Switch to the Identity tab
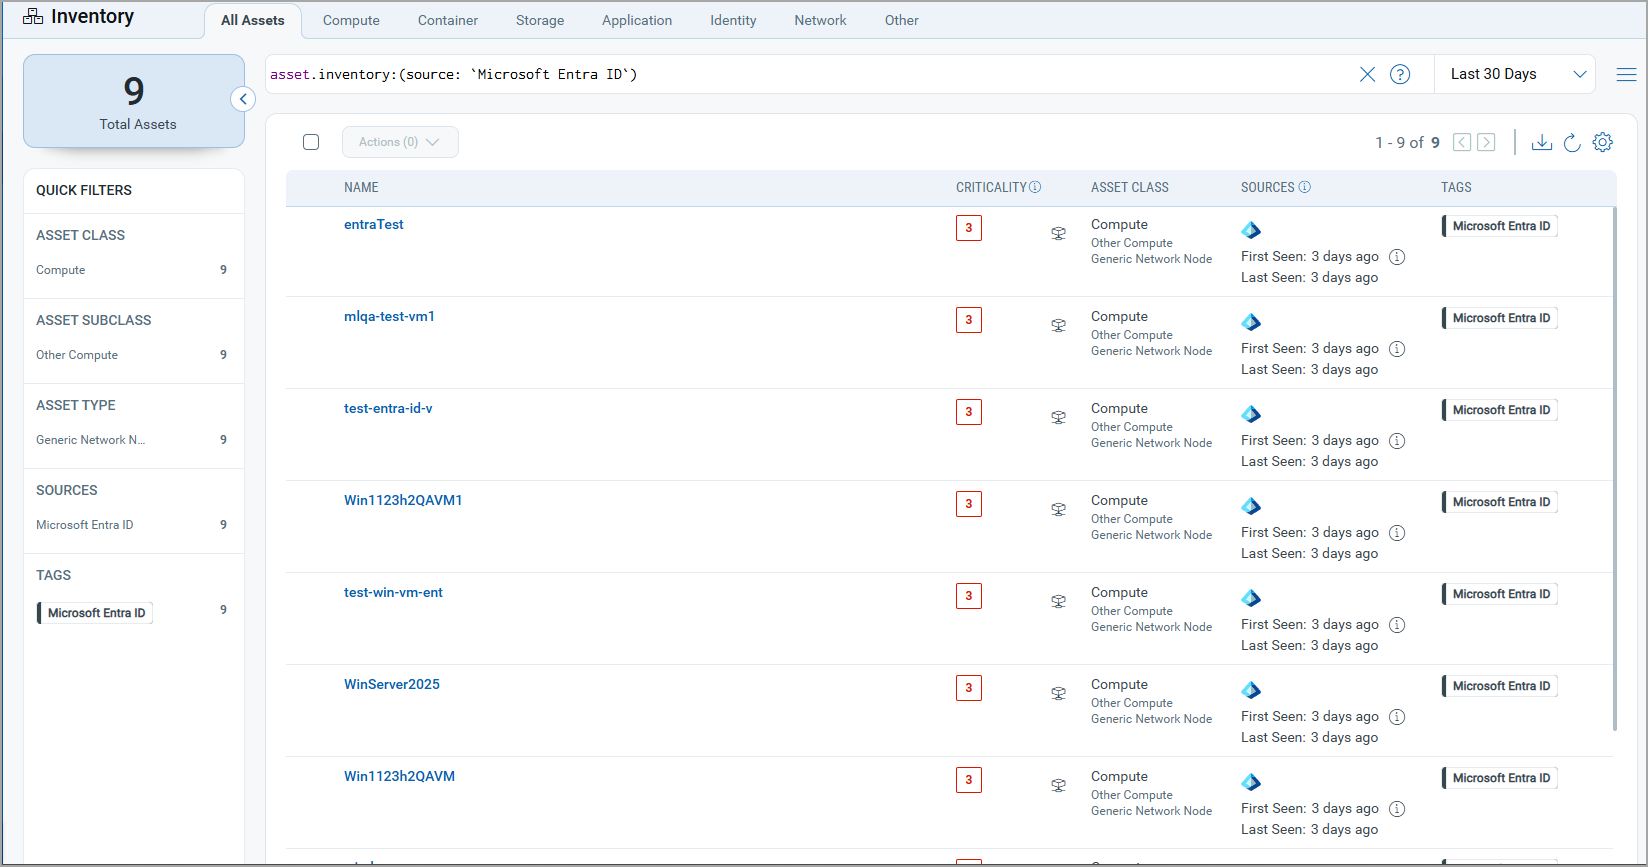Screen dimensions: 1648x867 733,20
